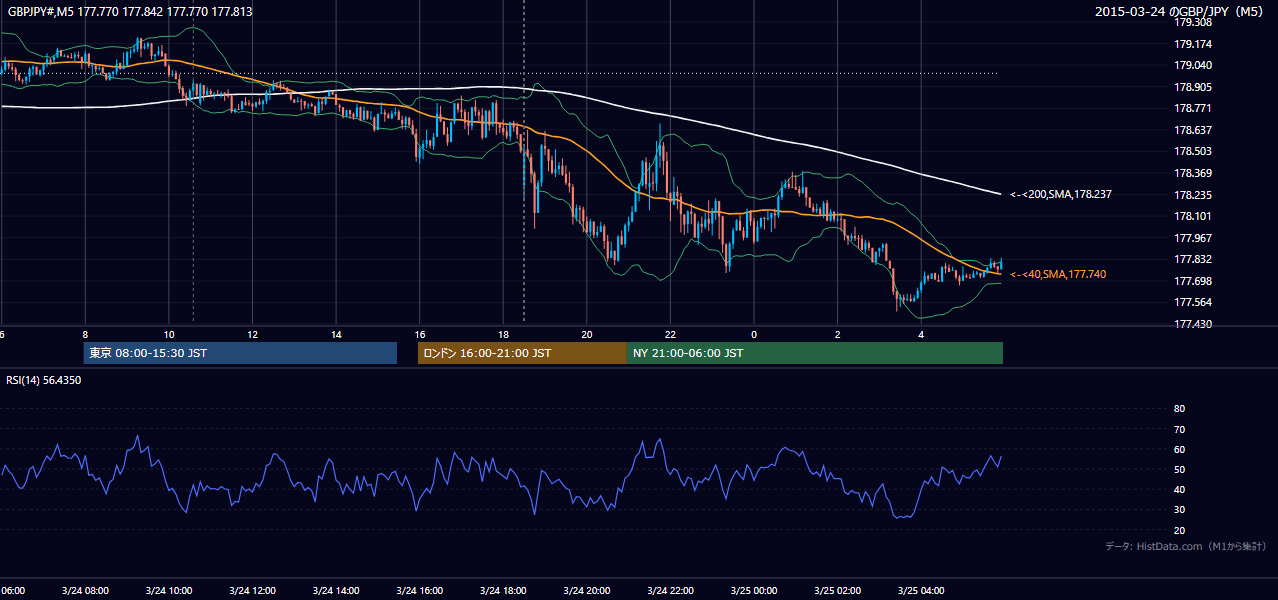Click the 3/24 12:00 time axis label
The height and width of the screenshot is (600, 1278).
[x=252, y=590]
